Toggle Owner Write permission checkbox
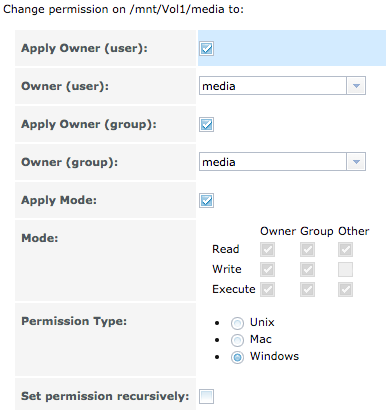Screen dimensions: 390x410 coord(267,270)
